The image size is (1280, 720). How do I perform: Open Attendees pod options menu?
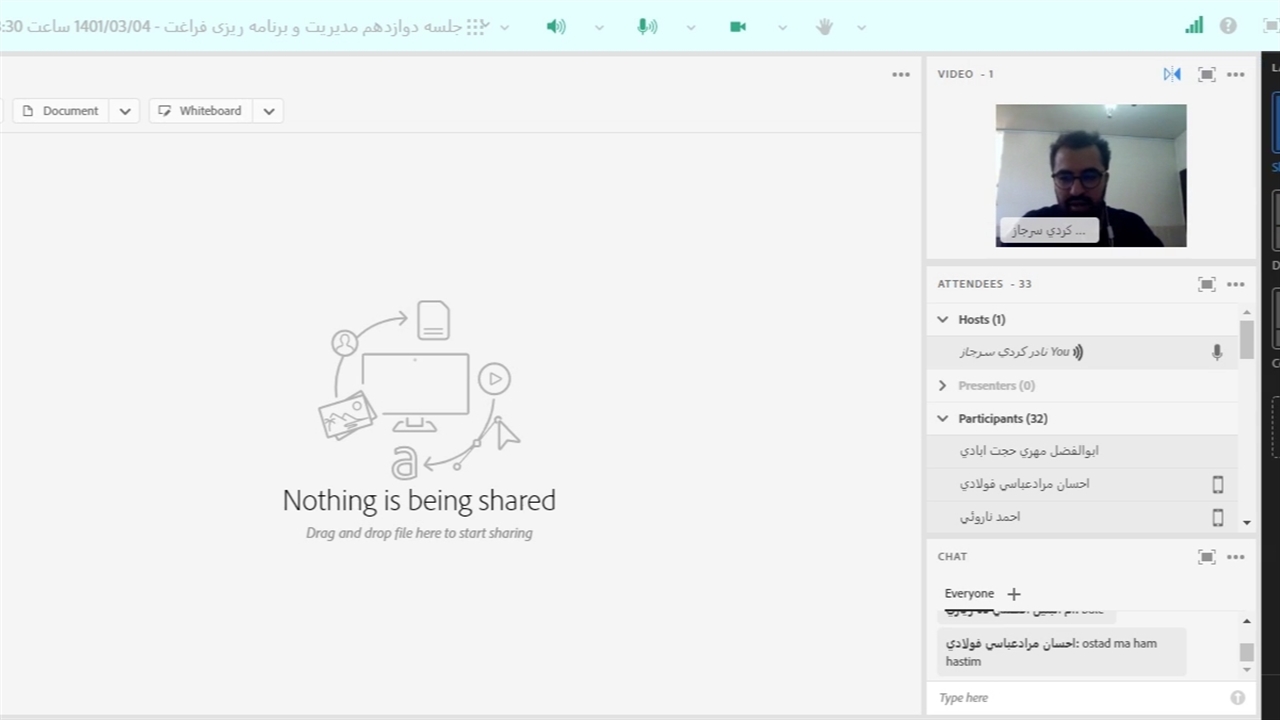1236,284
